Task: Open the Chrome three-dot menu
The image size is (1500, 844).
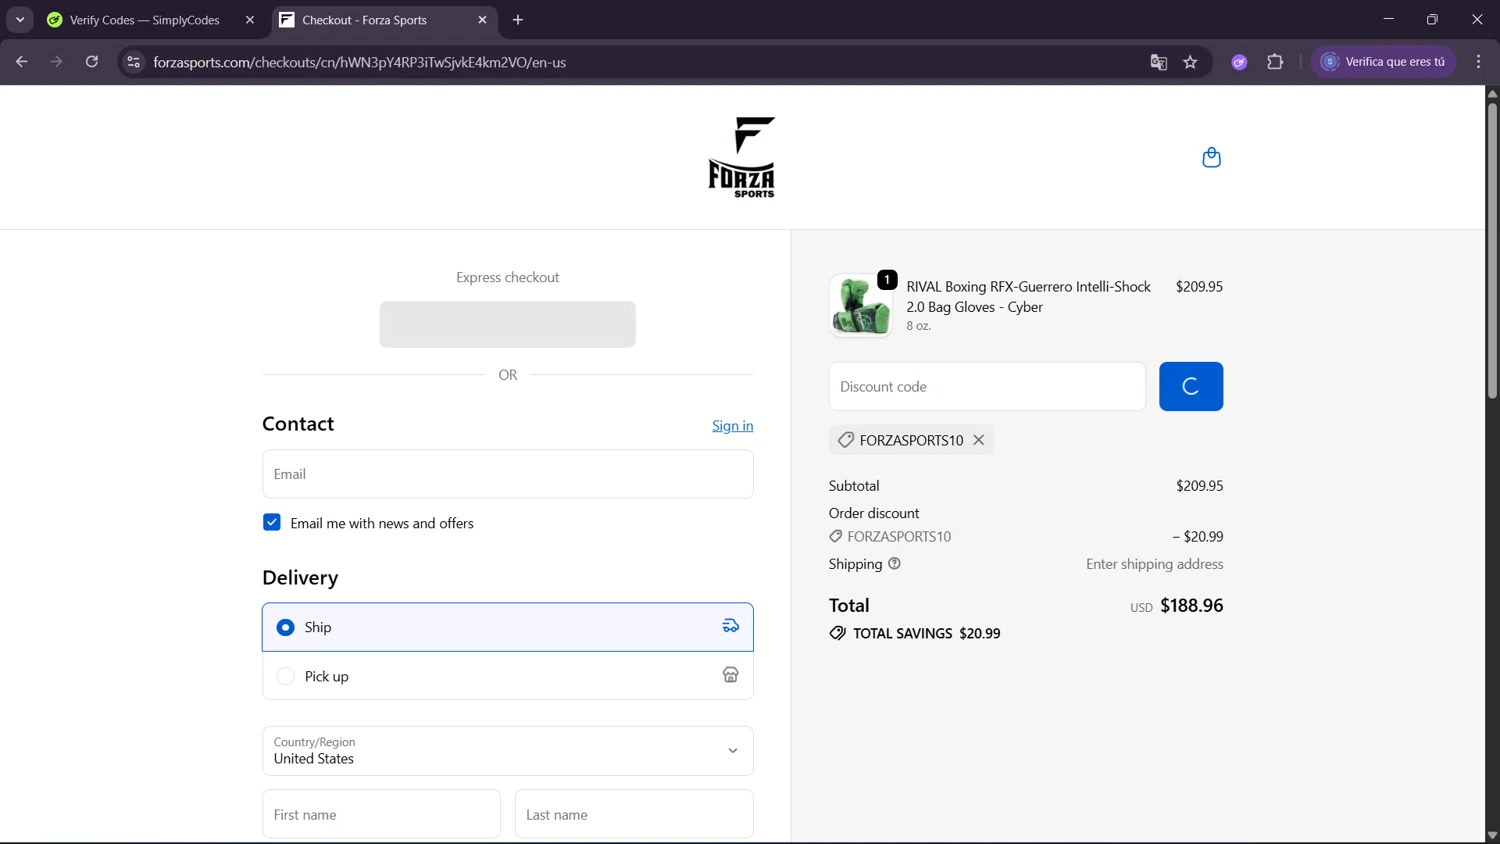Action: click(1478, 62)
